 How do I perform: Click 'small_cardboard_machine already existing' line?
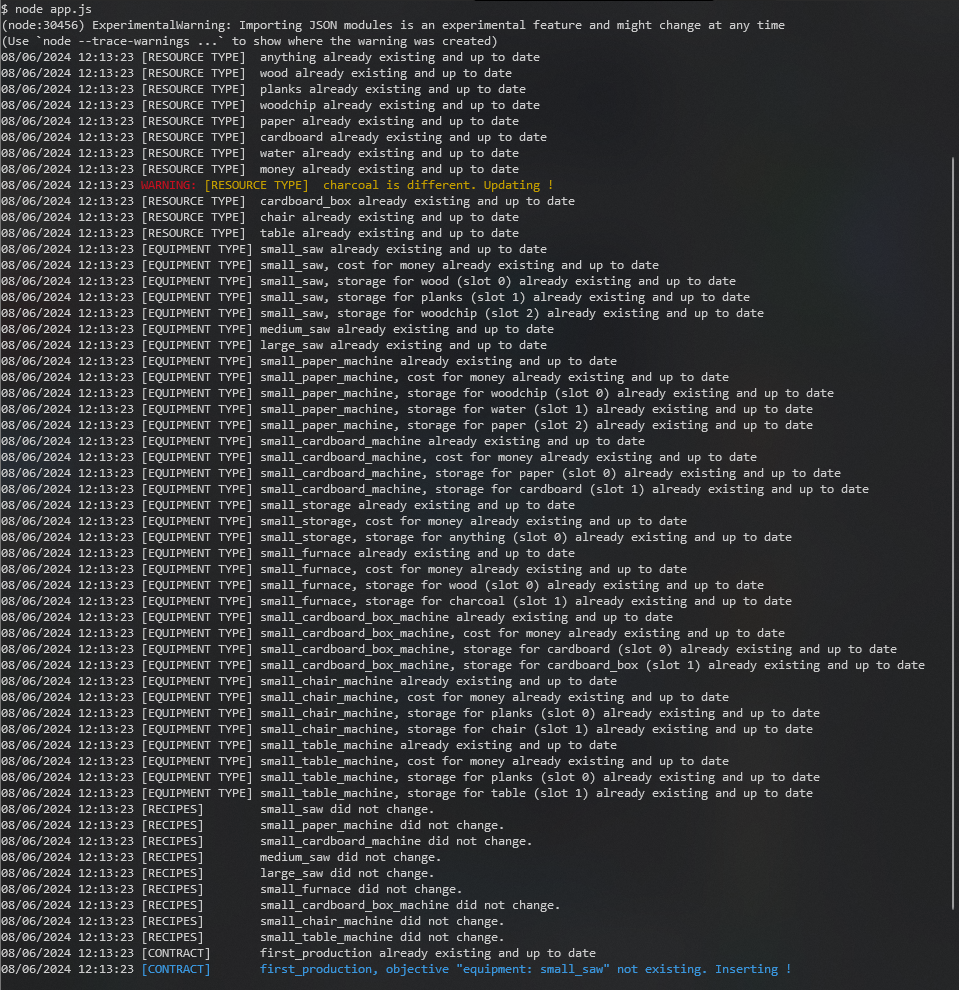point(323,441)
